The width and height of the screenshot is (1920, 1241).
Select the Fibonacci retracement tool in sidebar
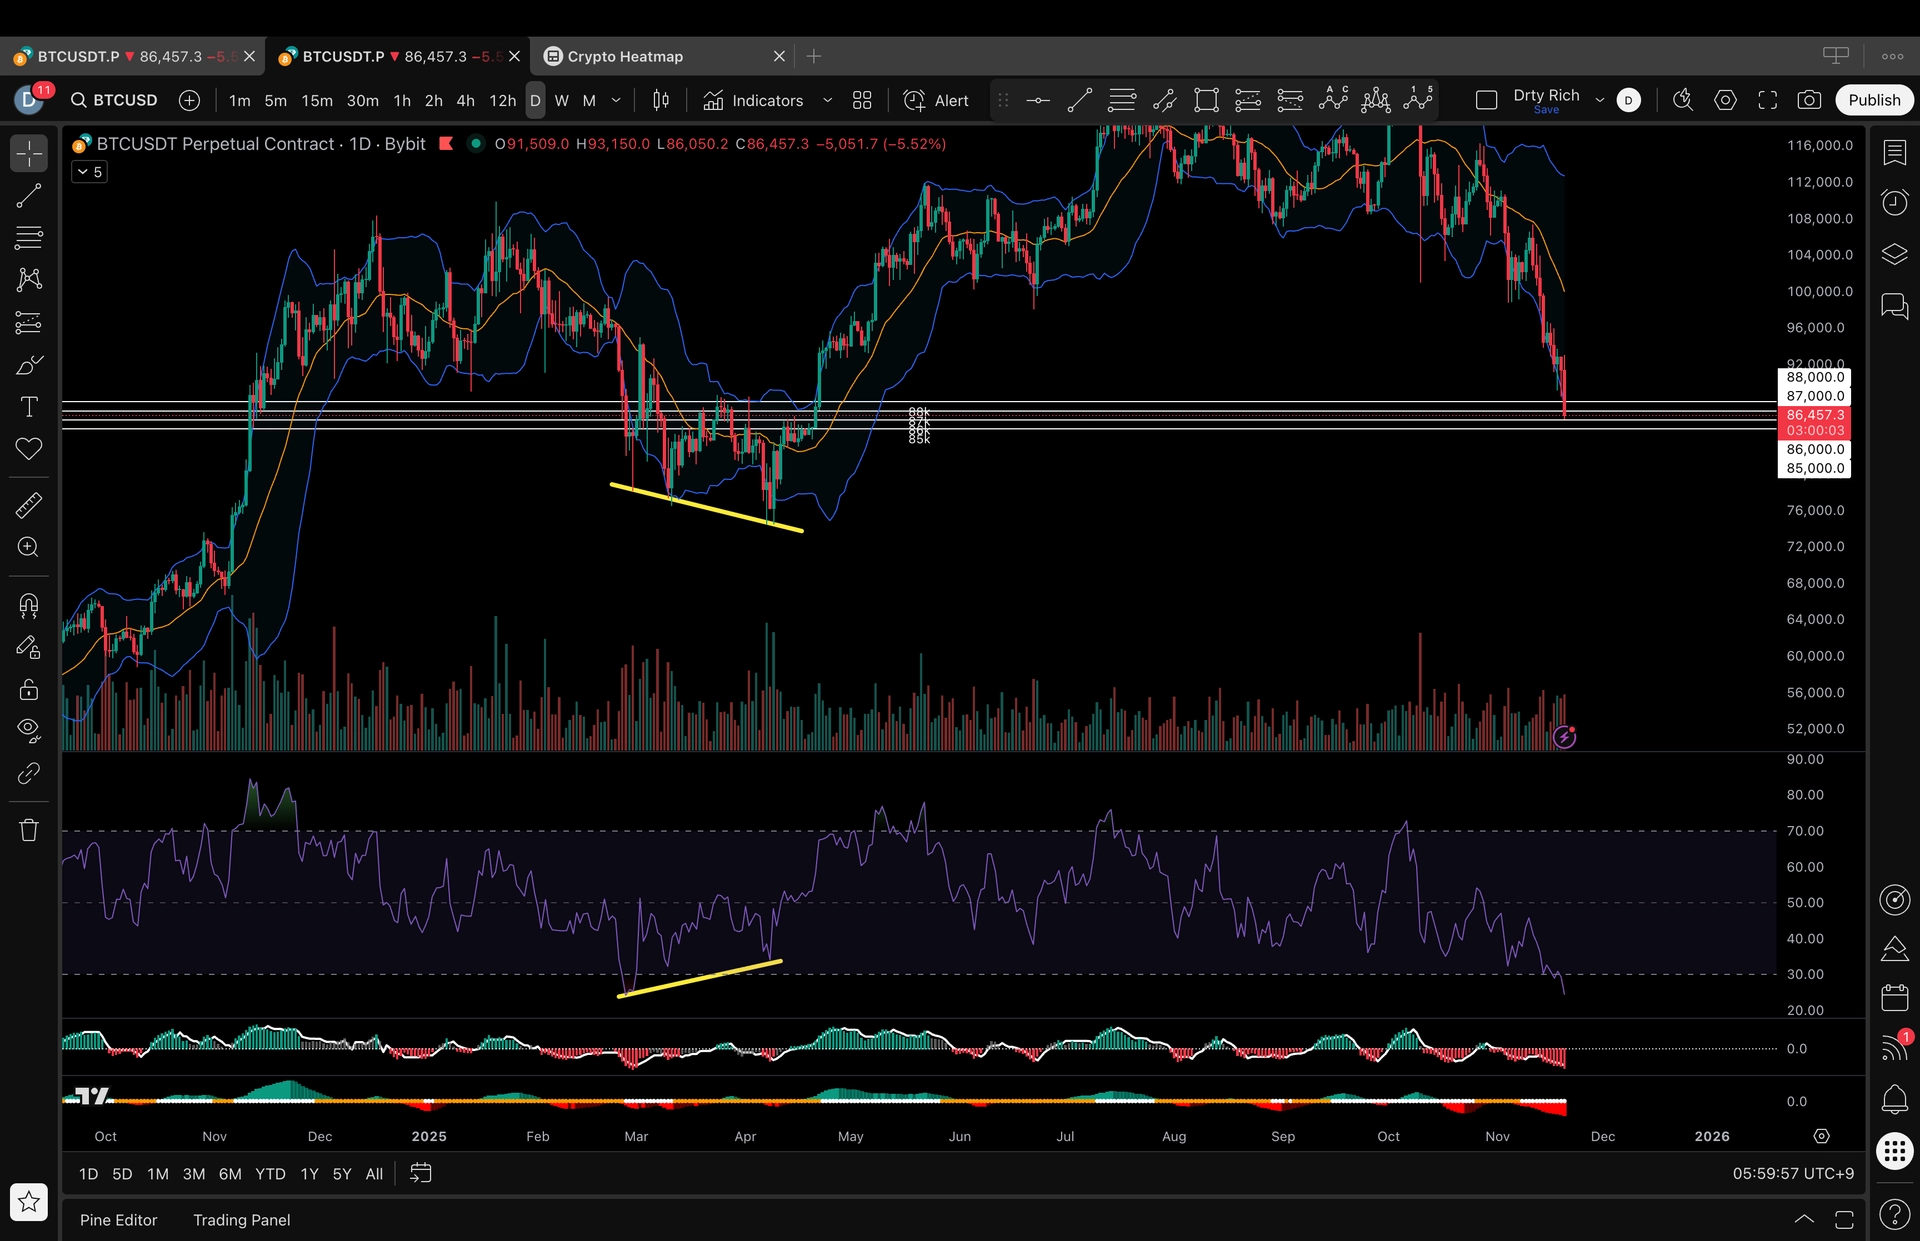(29, 238)
